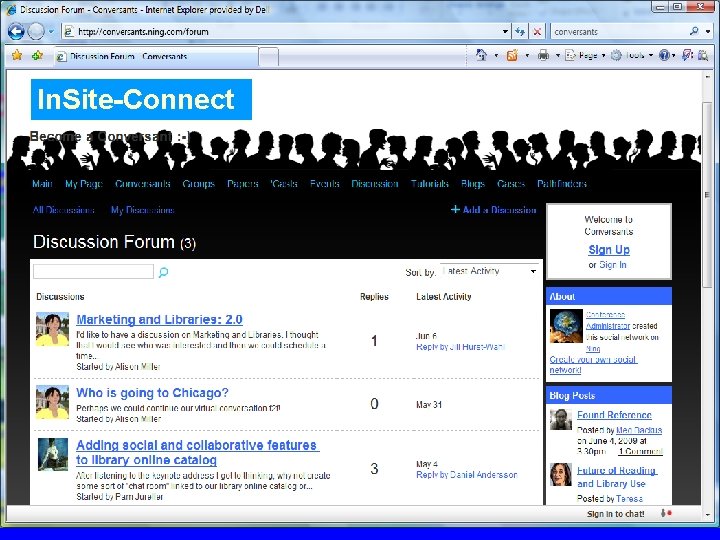Screen dimensions: 720x540
Task: Click the avatar beside Adding social and collaborative features
Action: 53,454
